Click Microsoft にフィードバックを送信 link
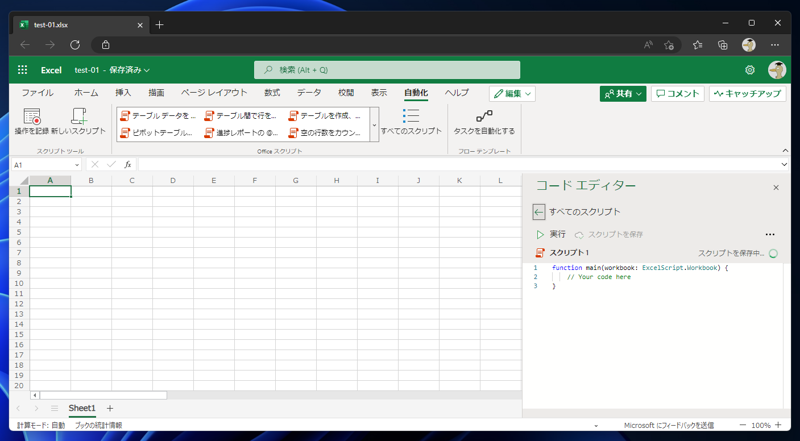 [669, 425]
